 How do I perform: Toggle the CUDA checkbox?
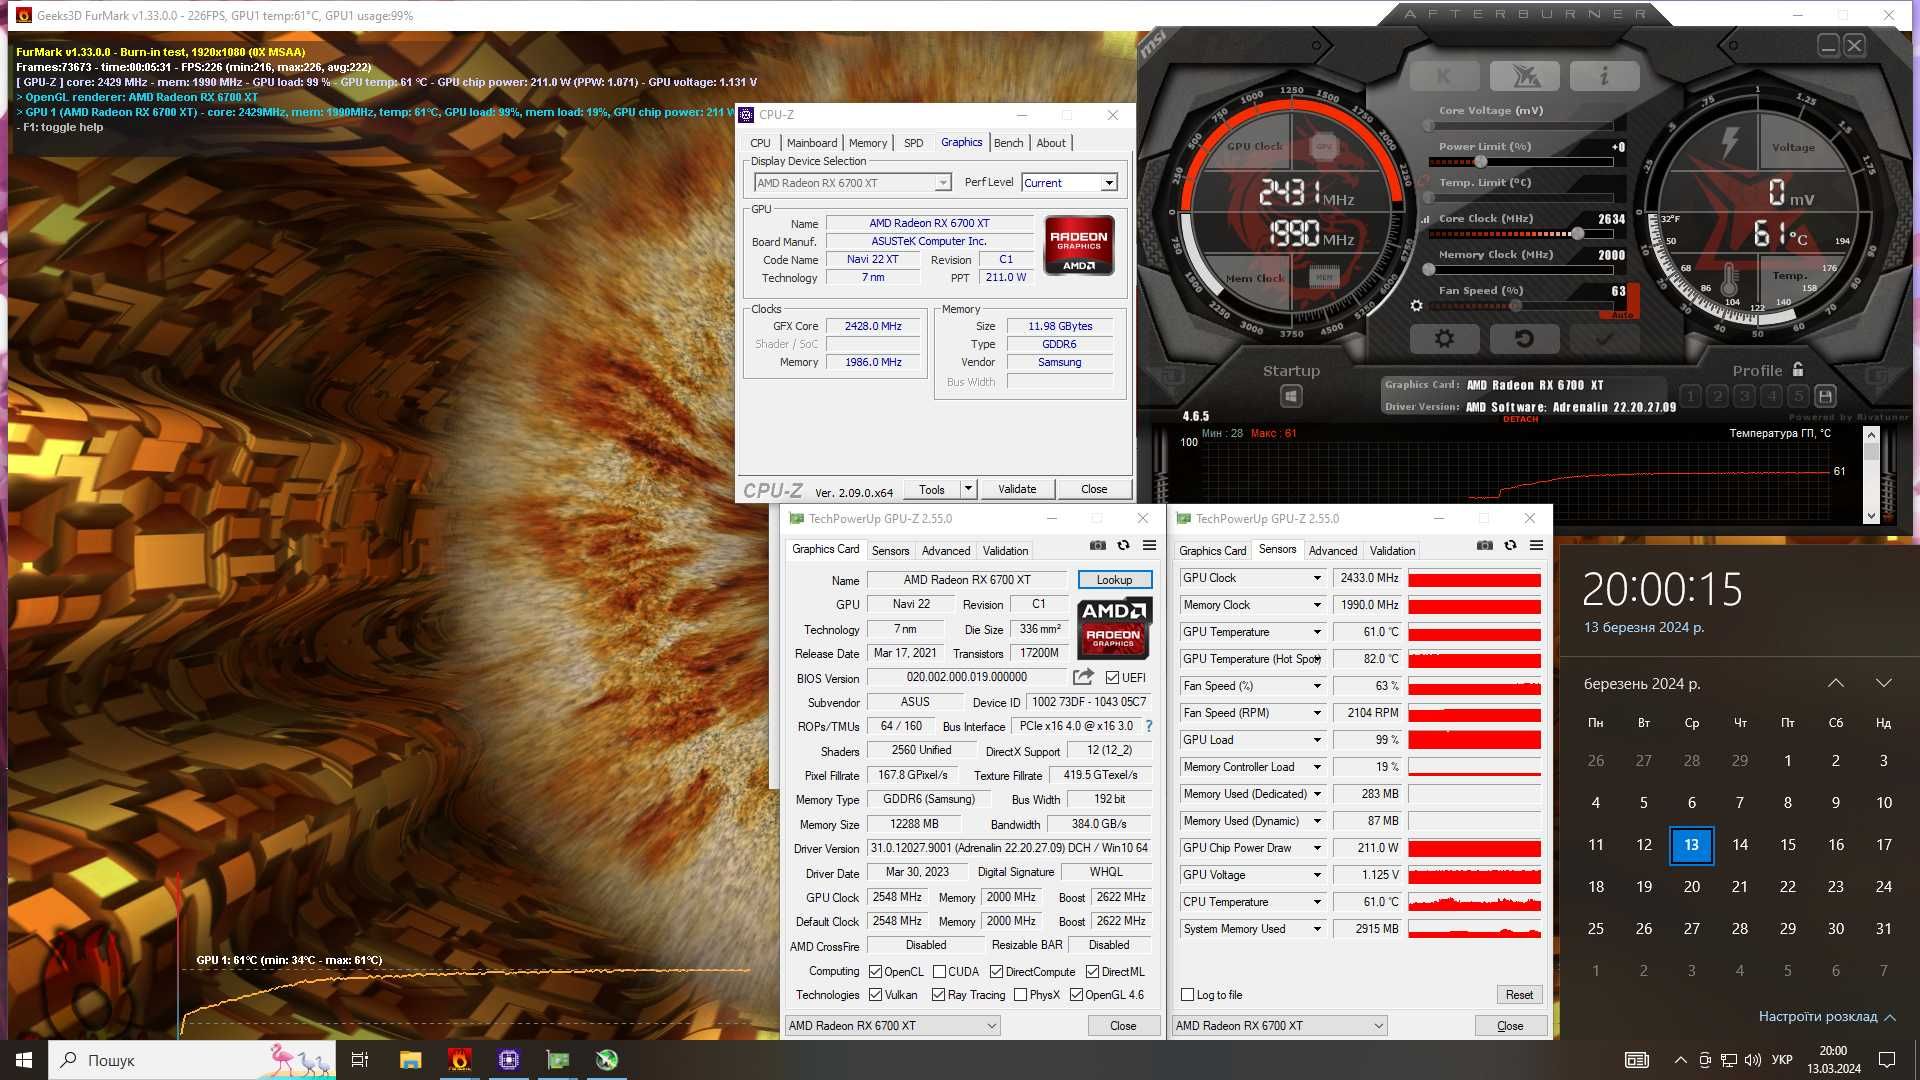pyautogui.click(x=939, y=972)
